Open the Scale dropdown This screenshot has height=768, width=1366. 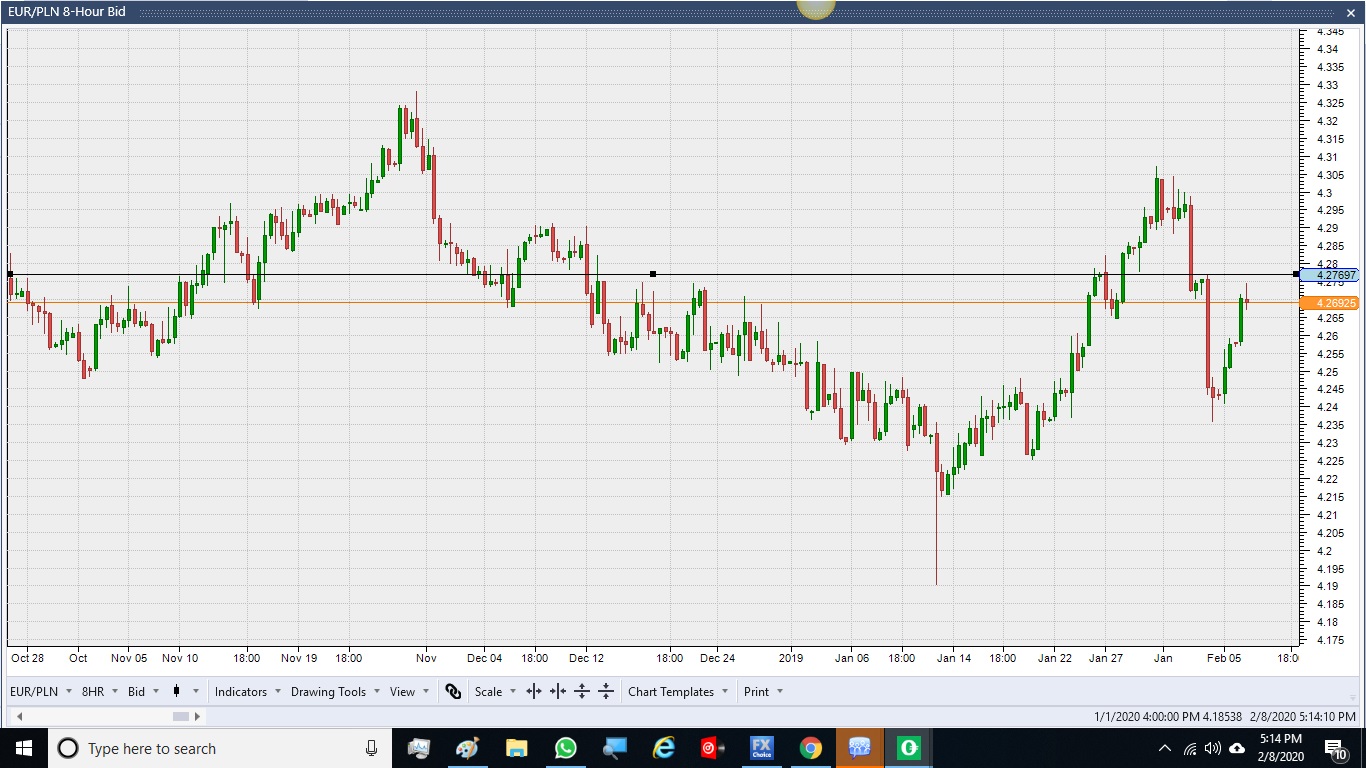tap(496, 691)
